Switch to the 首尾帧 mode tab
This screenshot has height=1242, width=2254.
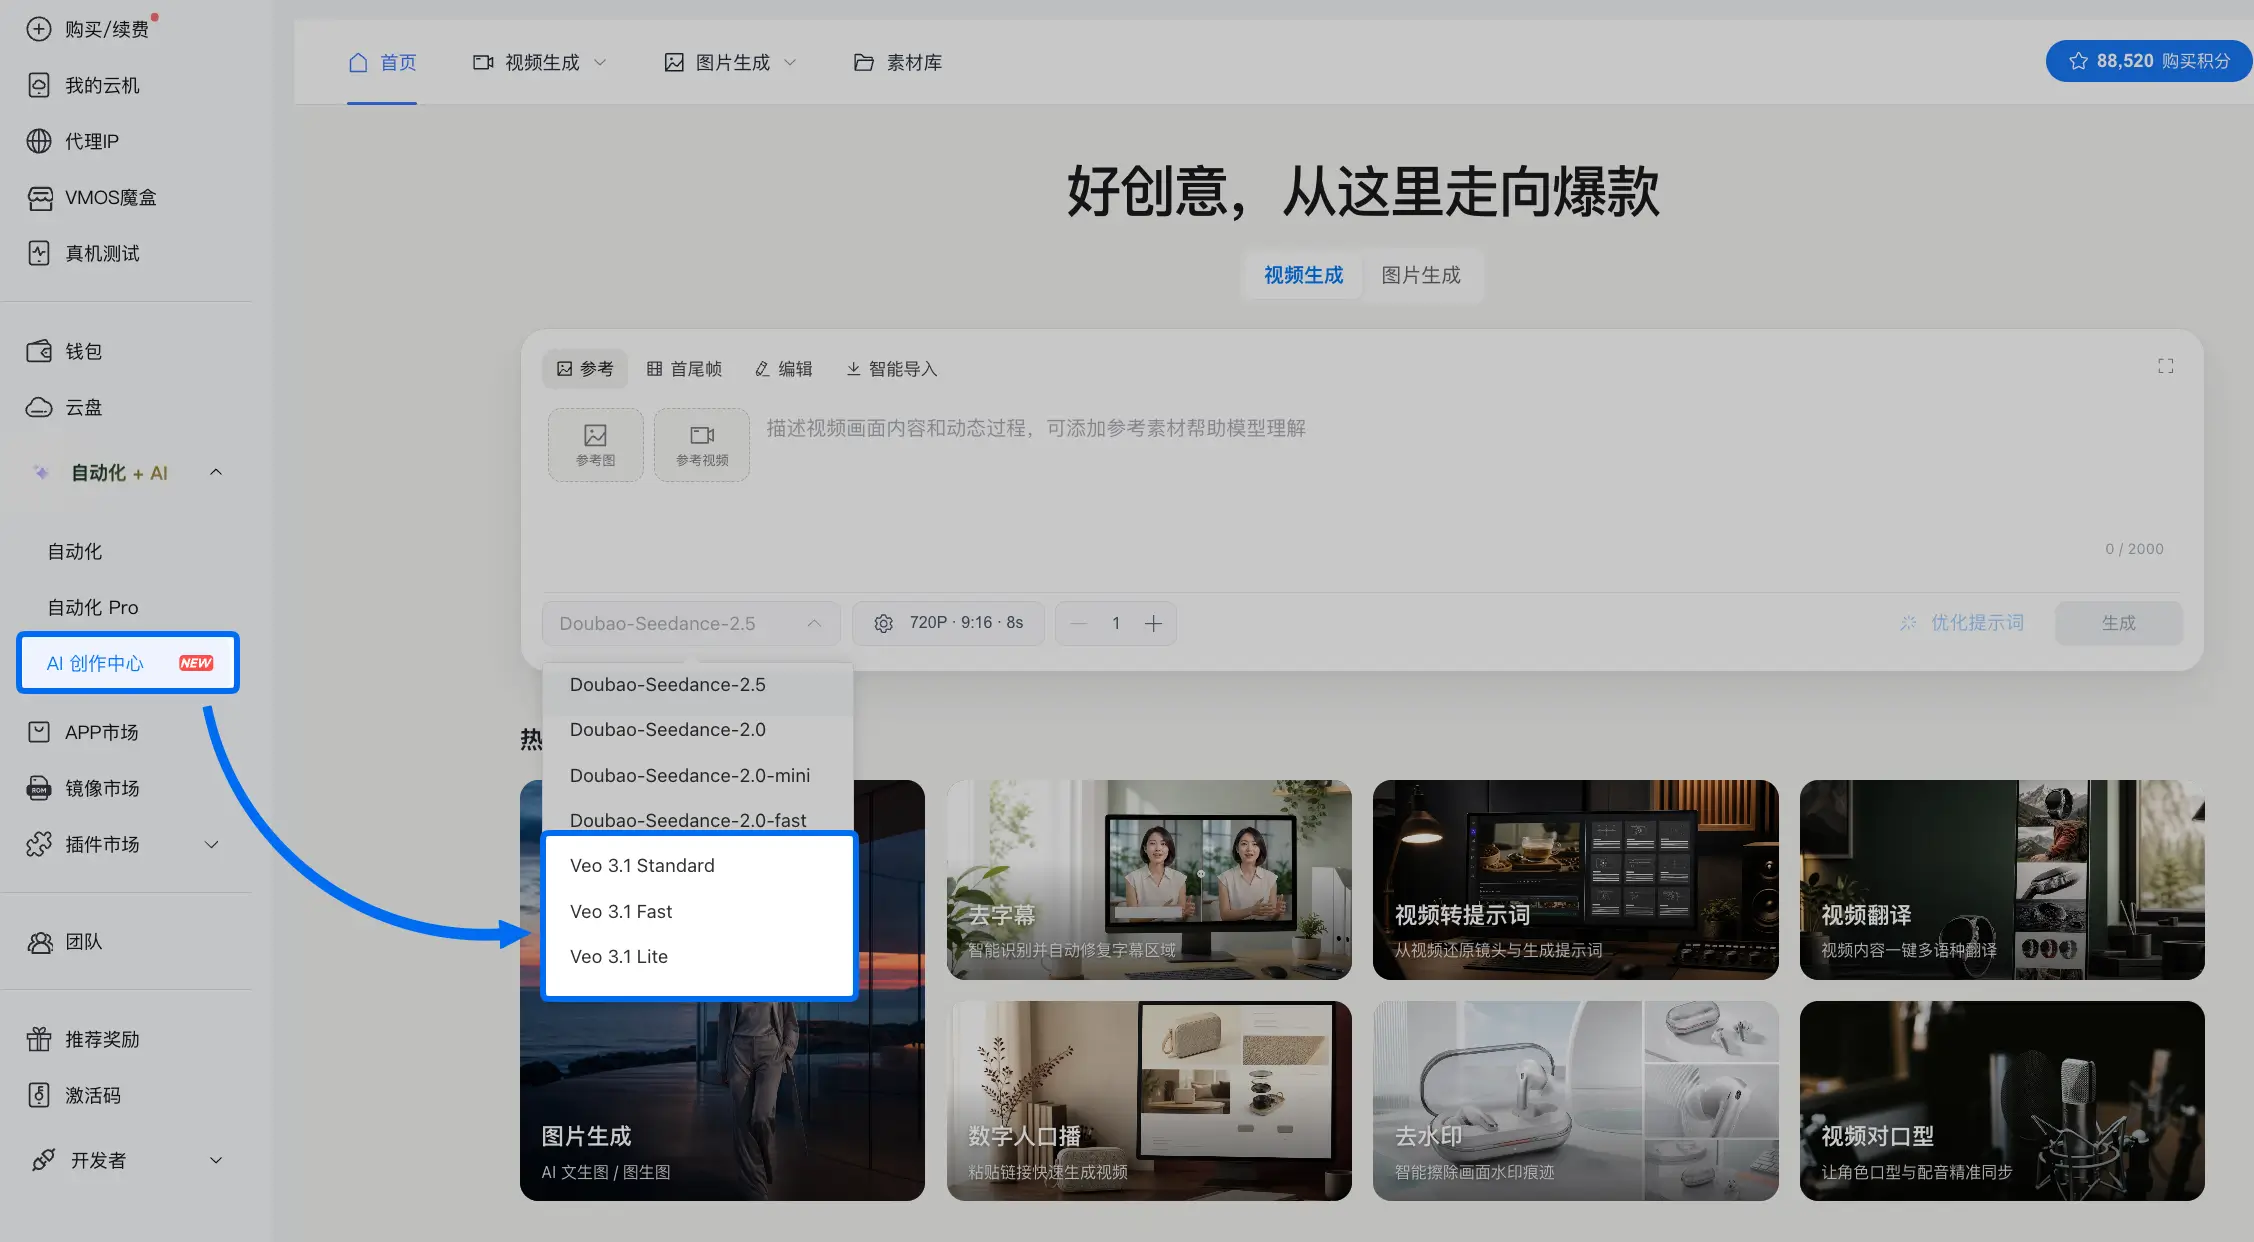point(684,369)
